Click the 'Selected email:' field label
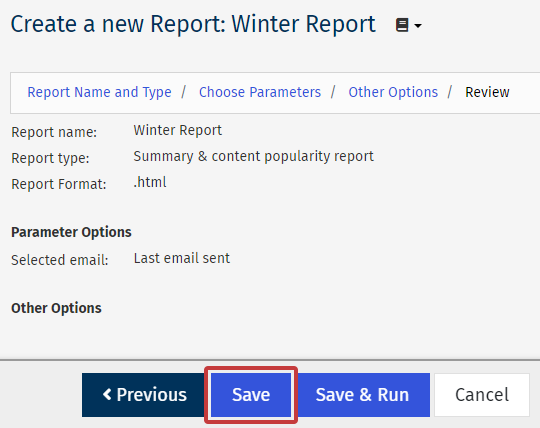This screenshot has width=540, height=428. pos(60,260)
